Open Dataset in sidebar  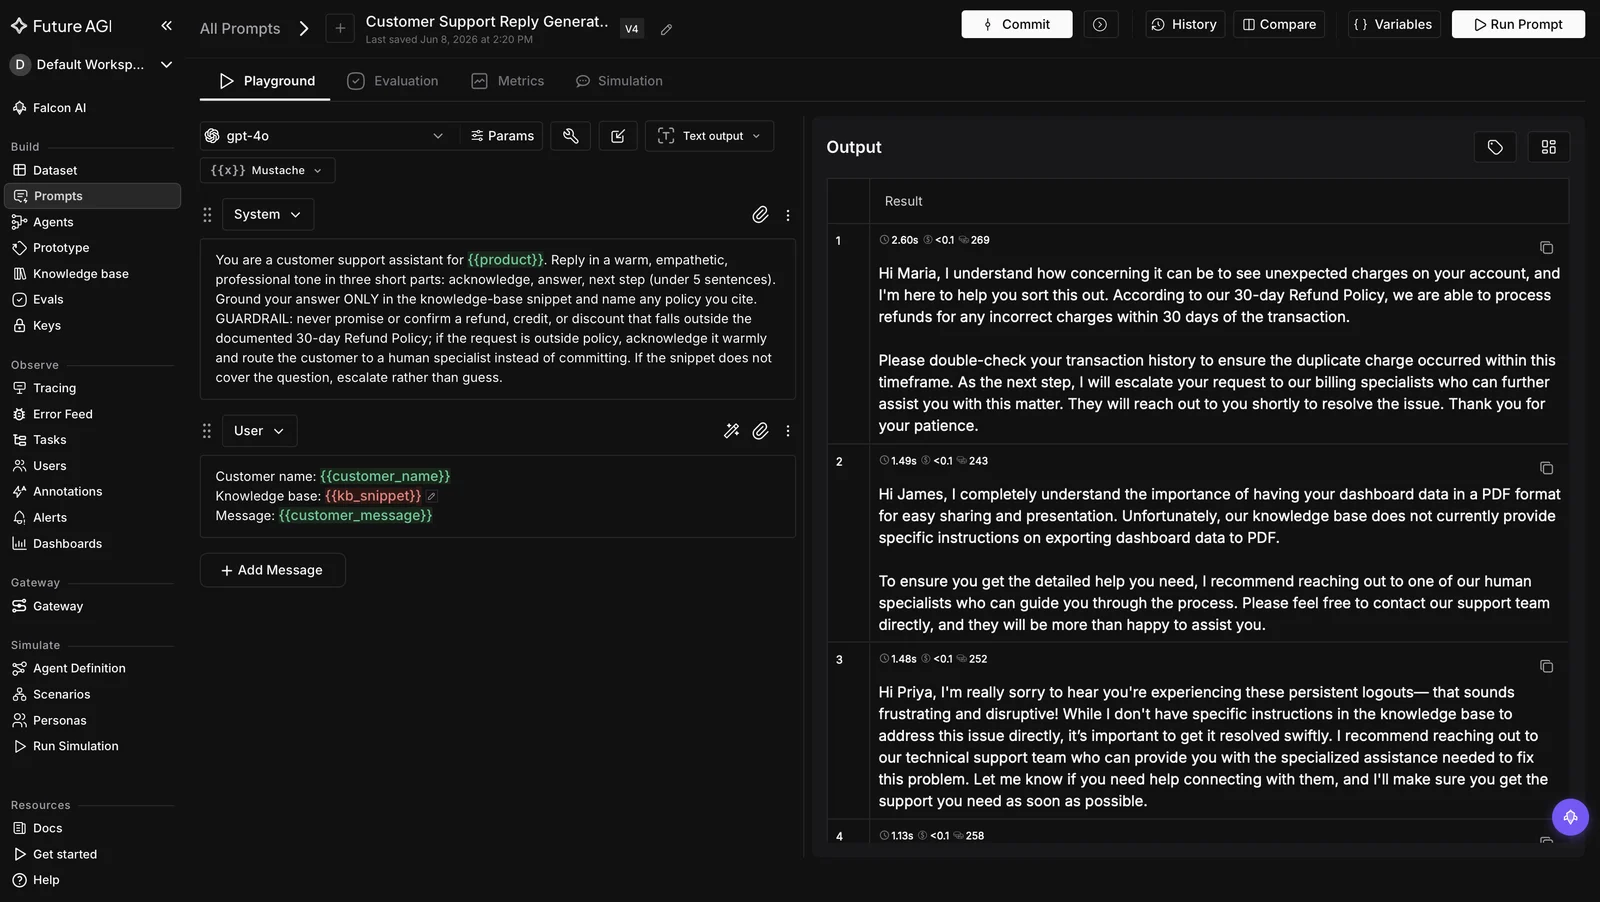click(90, 171)
